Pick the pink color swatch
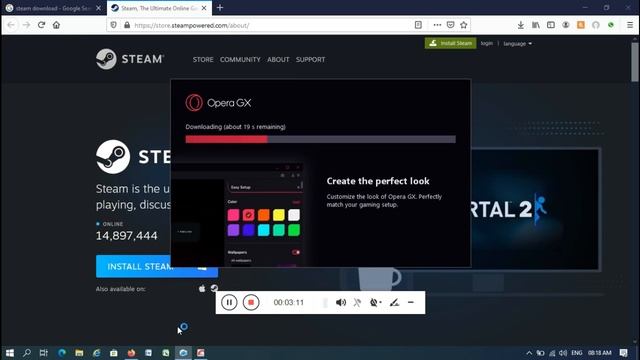Viewport: 640px width, 360px height. click(233, 215)
